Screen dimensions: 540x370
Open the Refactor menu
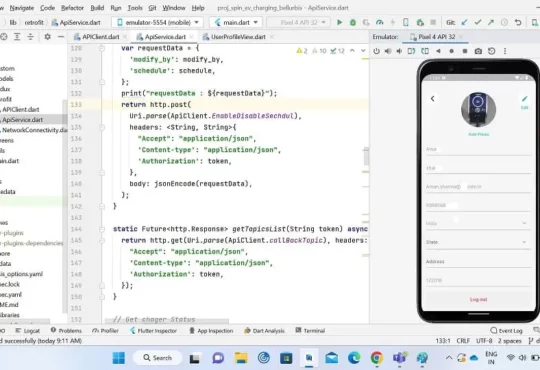pos(72,8)
